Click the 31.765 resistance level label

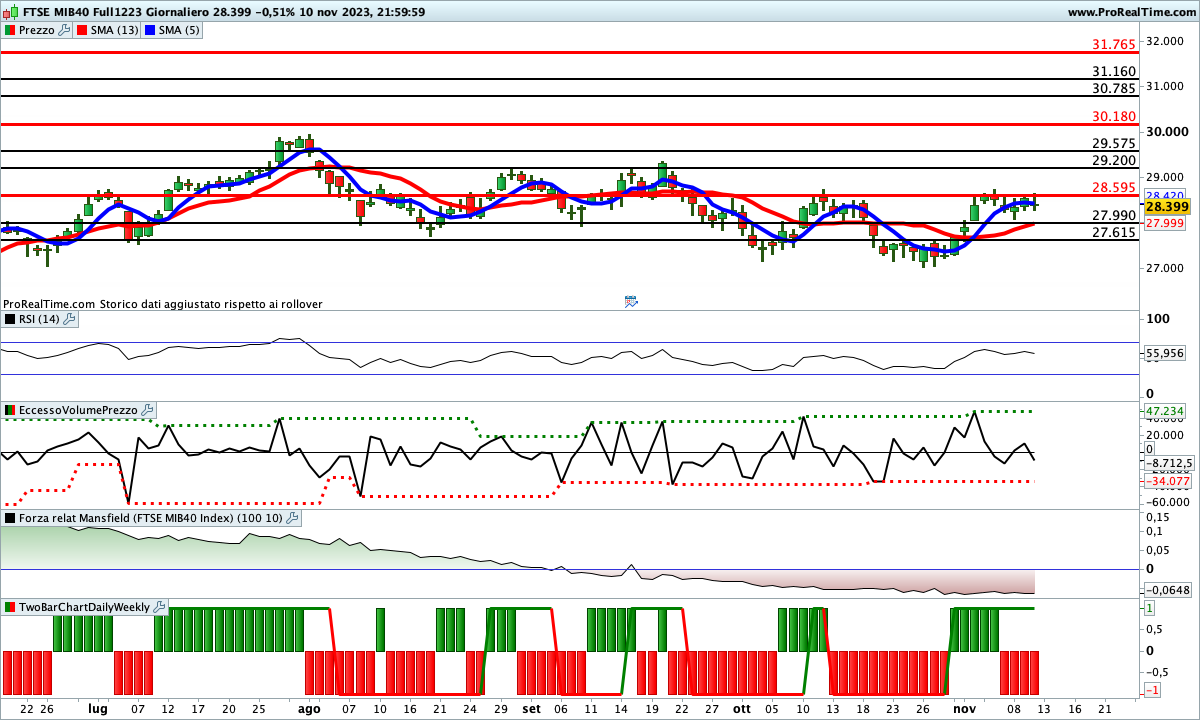point(1114,45)
